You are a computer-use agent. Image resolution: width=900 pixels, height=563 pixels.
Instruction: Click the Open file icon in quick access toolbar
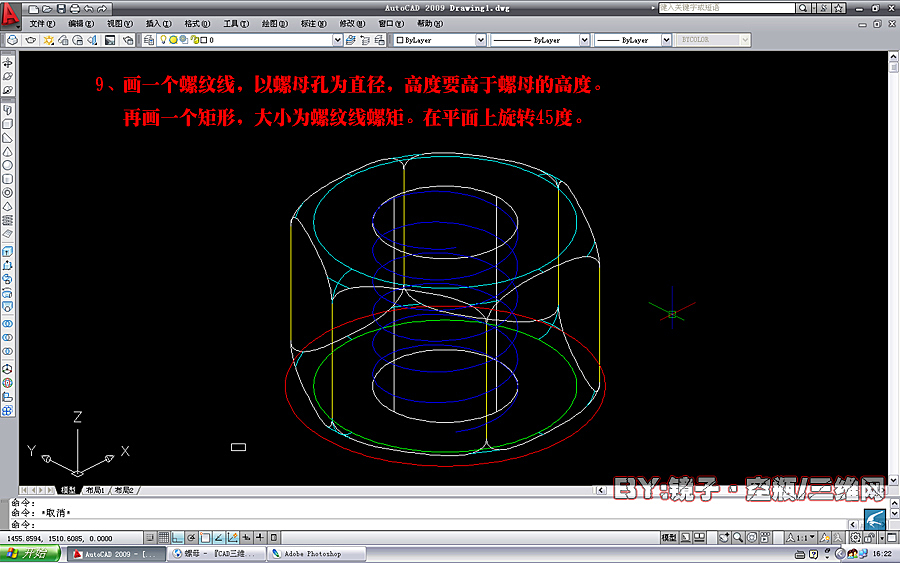click(48, 9)
